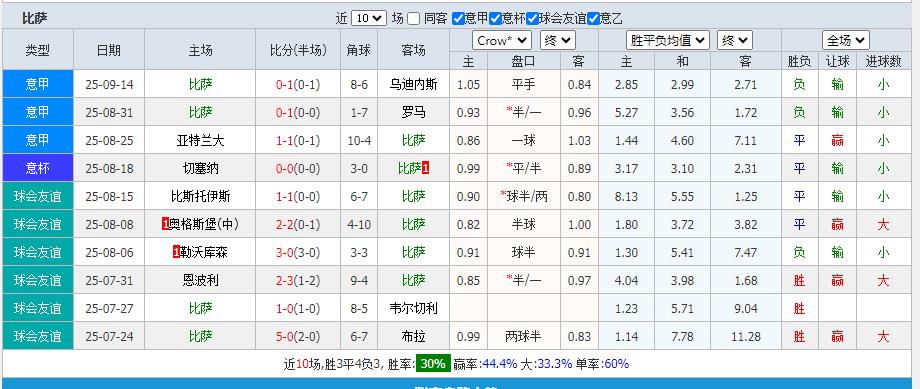Open the 全场 dropdown
Screen dimensions: 920x389
point(845,40)
